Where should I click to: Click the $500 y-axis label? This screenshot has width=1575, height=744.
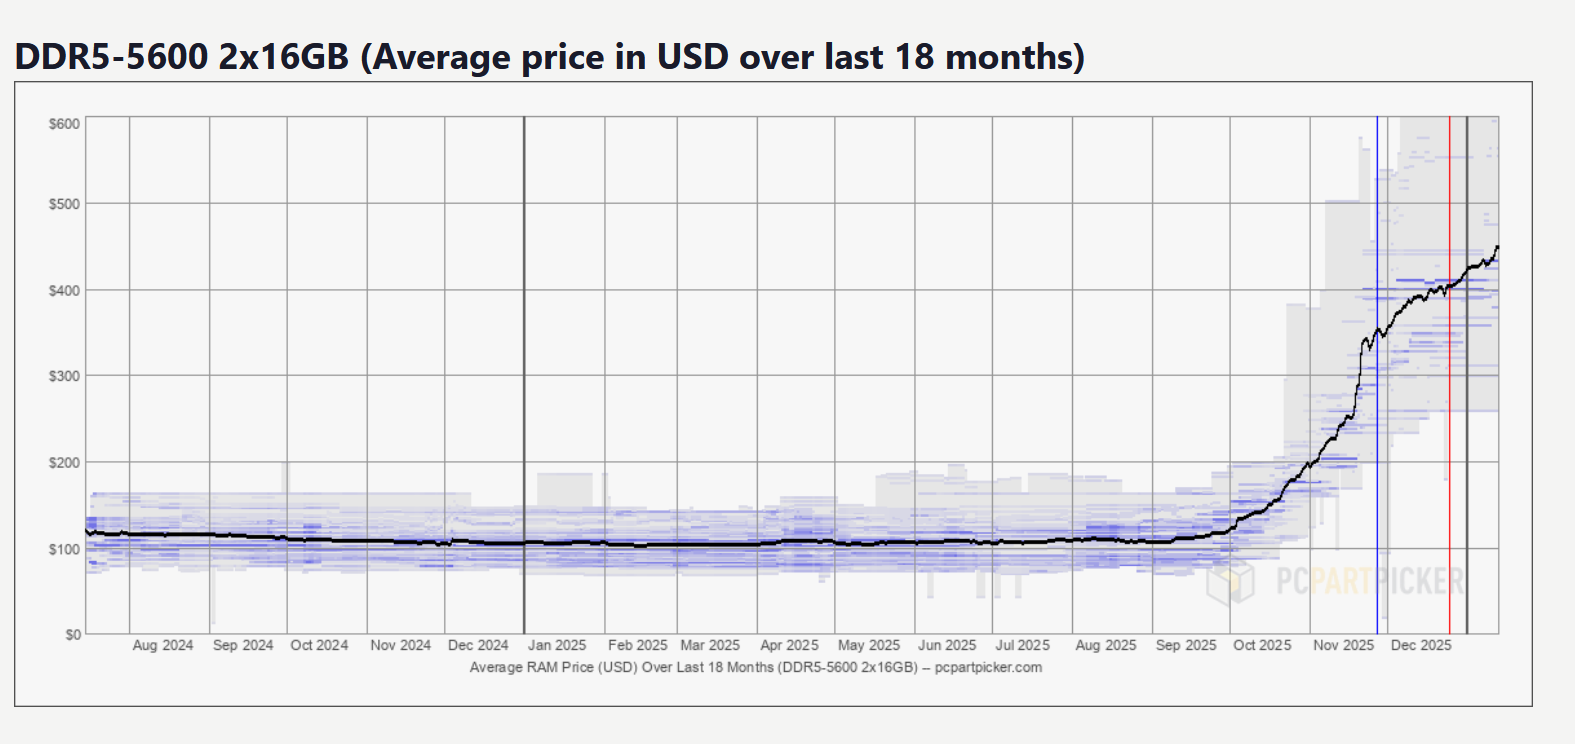pyautogui.click(x=64, y=204)
